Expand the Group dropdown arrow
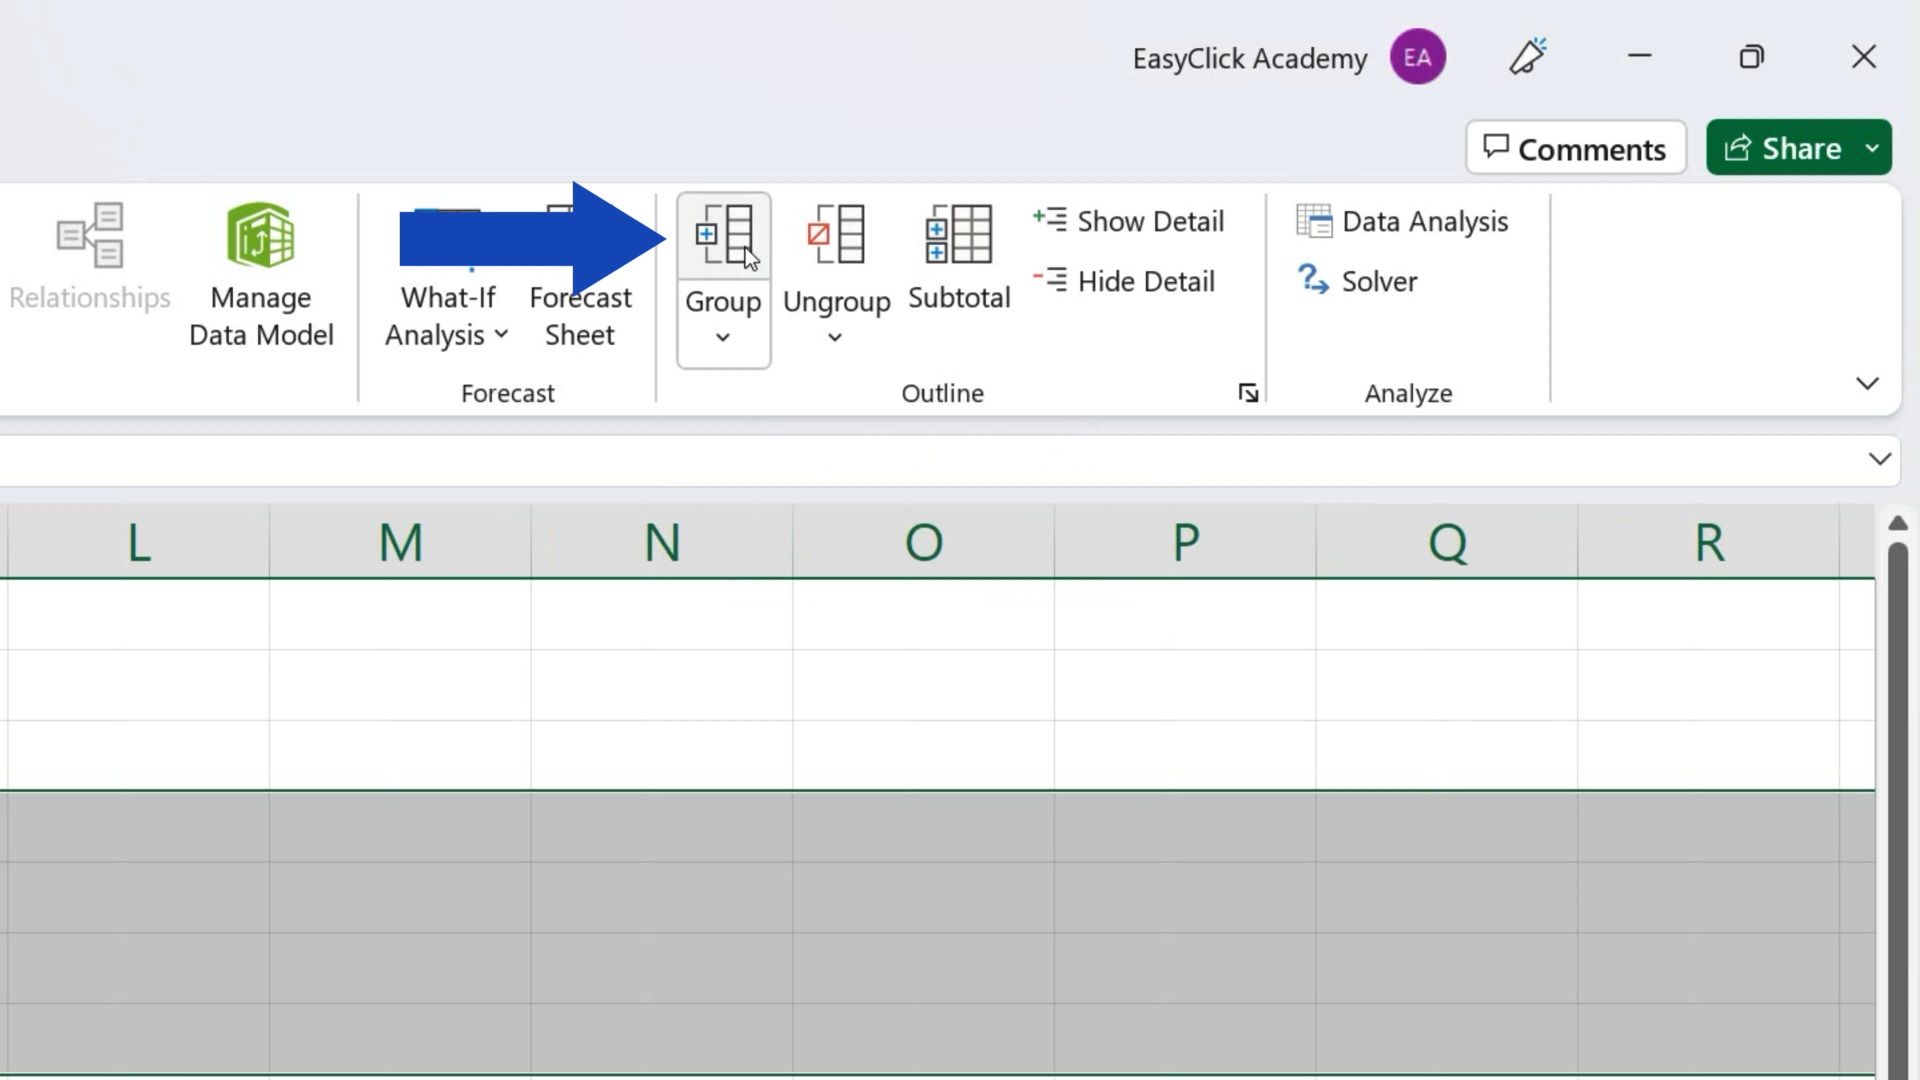This screenshot has height=1080, width=1920. (x=723, y=338)
